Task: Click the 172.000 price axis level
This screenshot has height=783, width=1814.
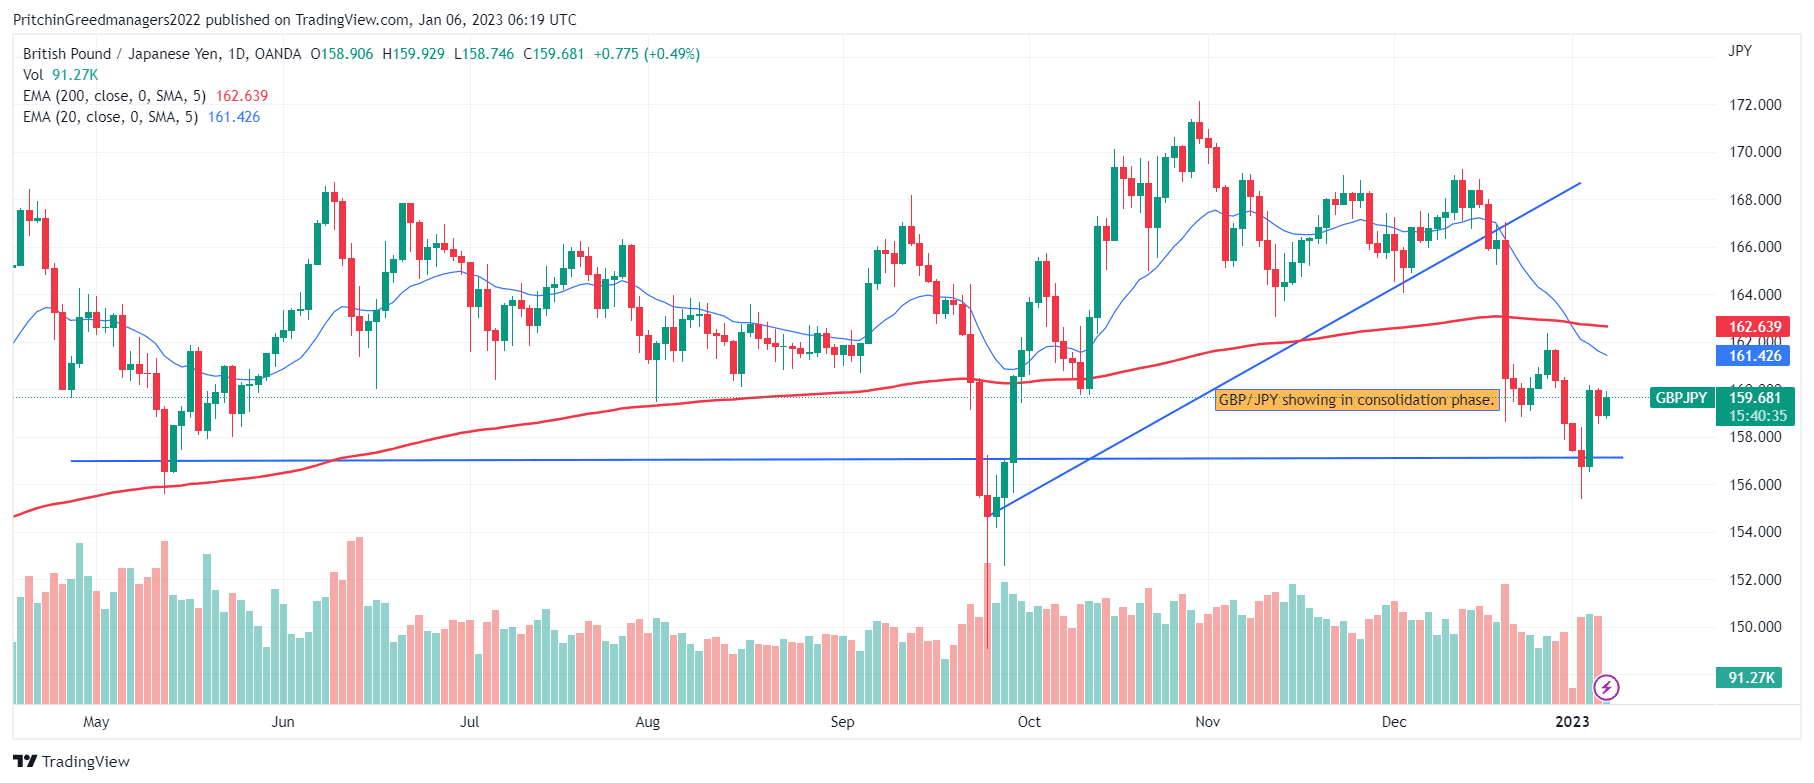Action: tap(1755, 105)
